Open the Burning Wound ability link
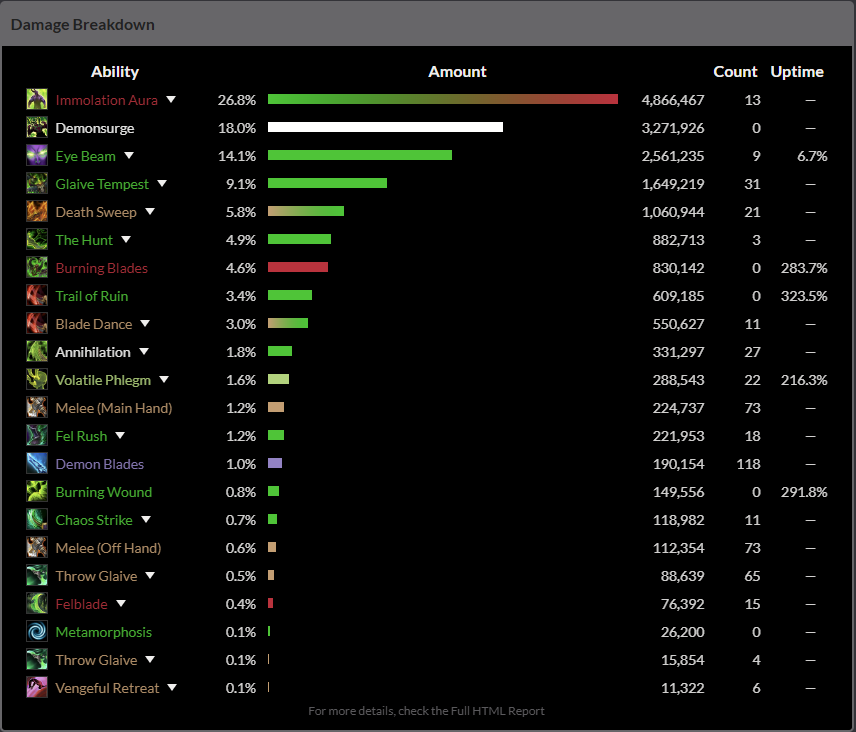Viewport: 856px width, 732px height. [104, 492]
